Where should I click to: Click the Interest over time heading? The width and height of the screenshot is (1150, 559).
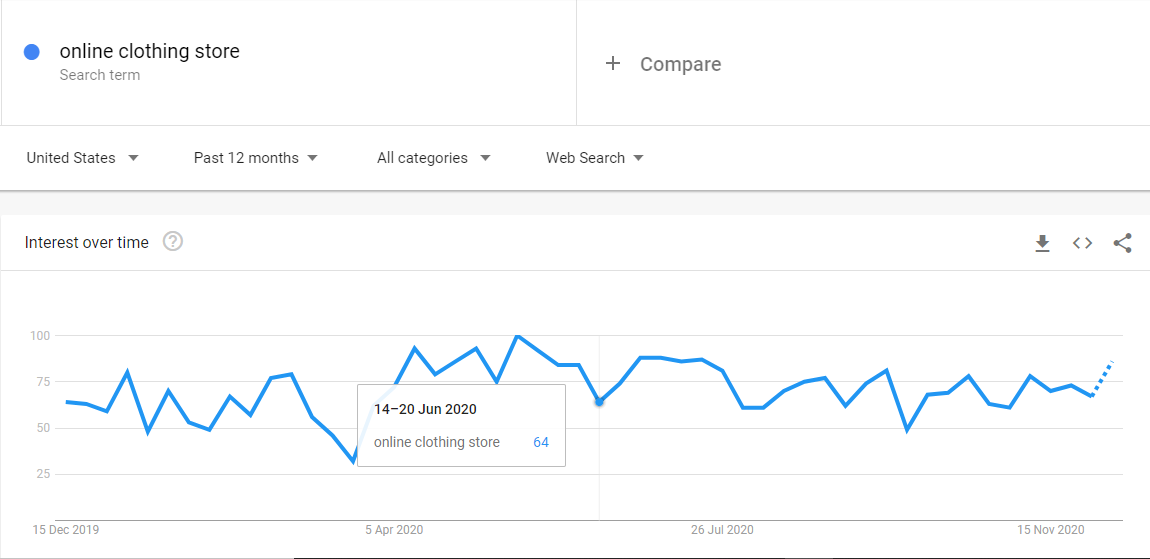tap(87, 242)
